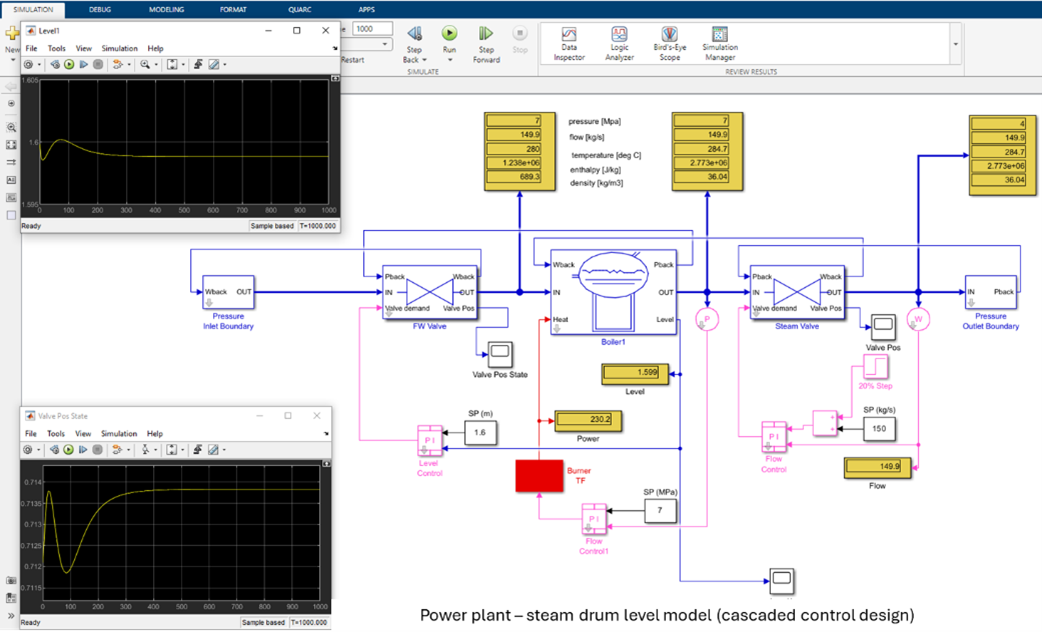Screen dimensions: 1042x637
Task: Open the DEBUG ribbon tab
Action: tap(100, 8)
